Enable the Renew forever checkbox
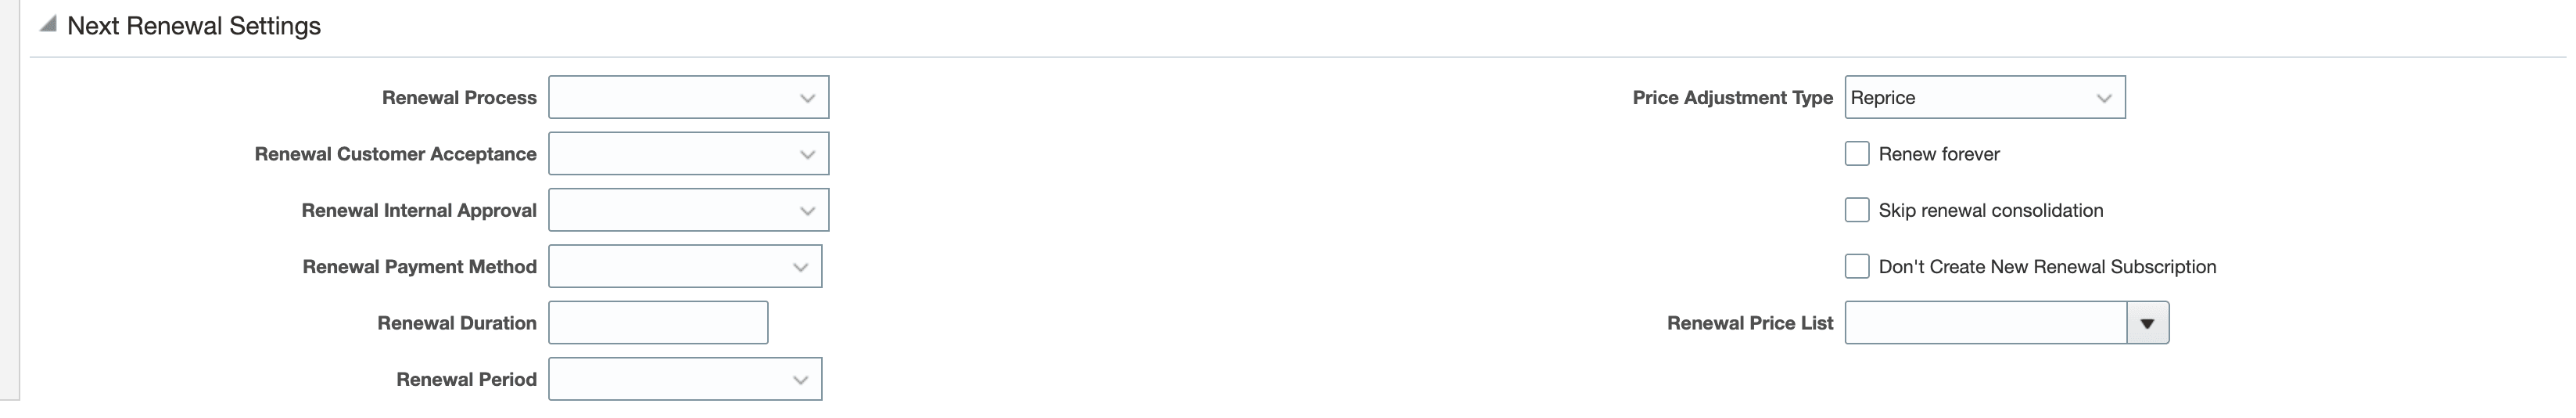The image size is (2576, 418). (1857, 154)
